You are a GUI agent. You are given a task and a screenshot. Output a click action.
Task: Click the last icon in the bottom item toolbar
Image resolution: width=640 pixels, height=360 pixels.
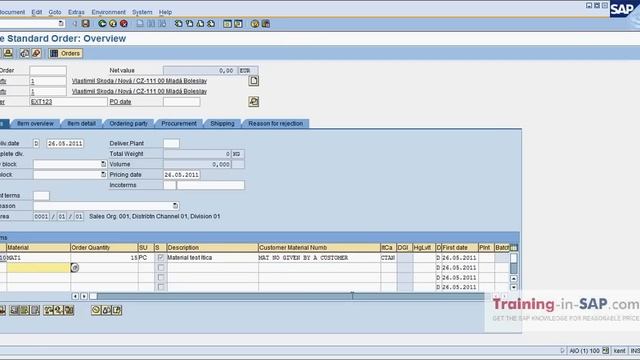(117, 310)
